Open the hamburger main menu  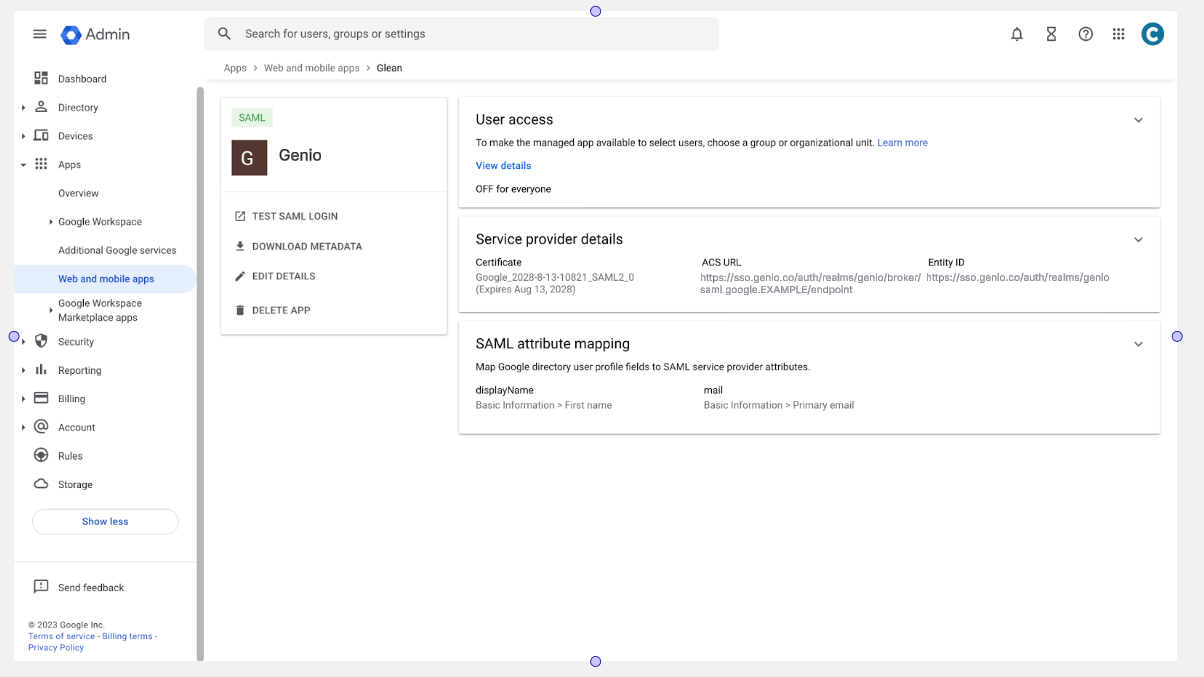pos(40,34)
